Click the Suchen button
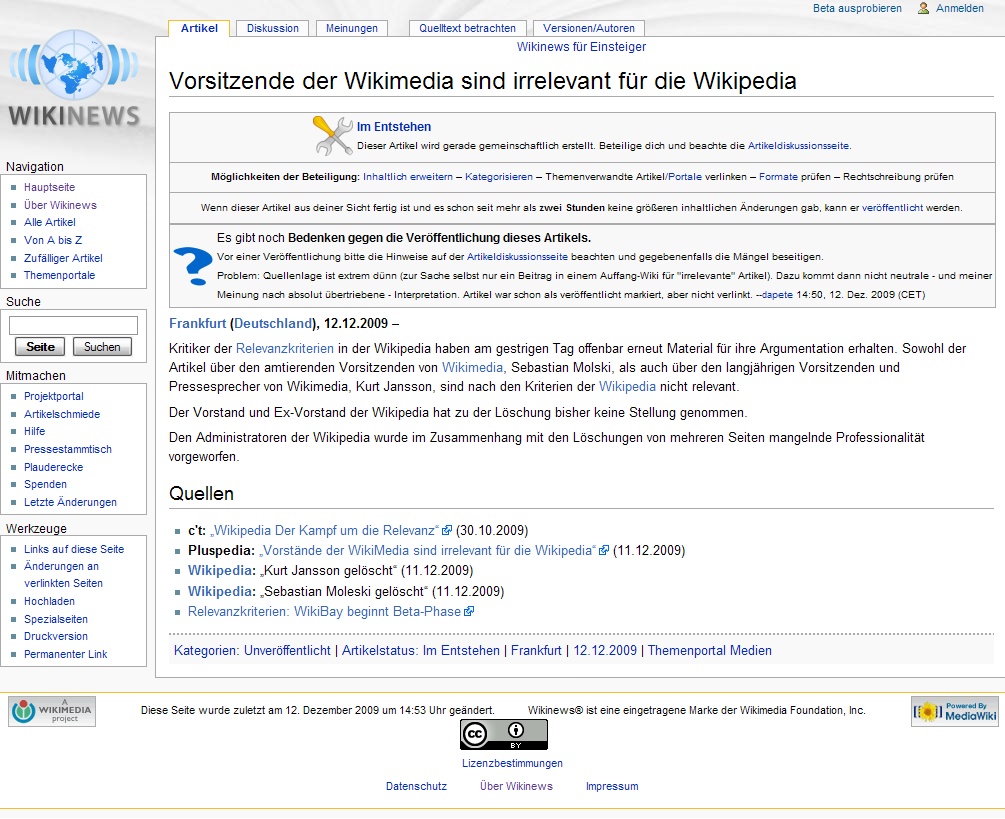 tap(102, 347)
